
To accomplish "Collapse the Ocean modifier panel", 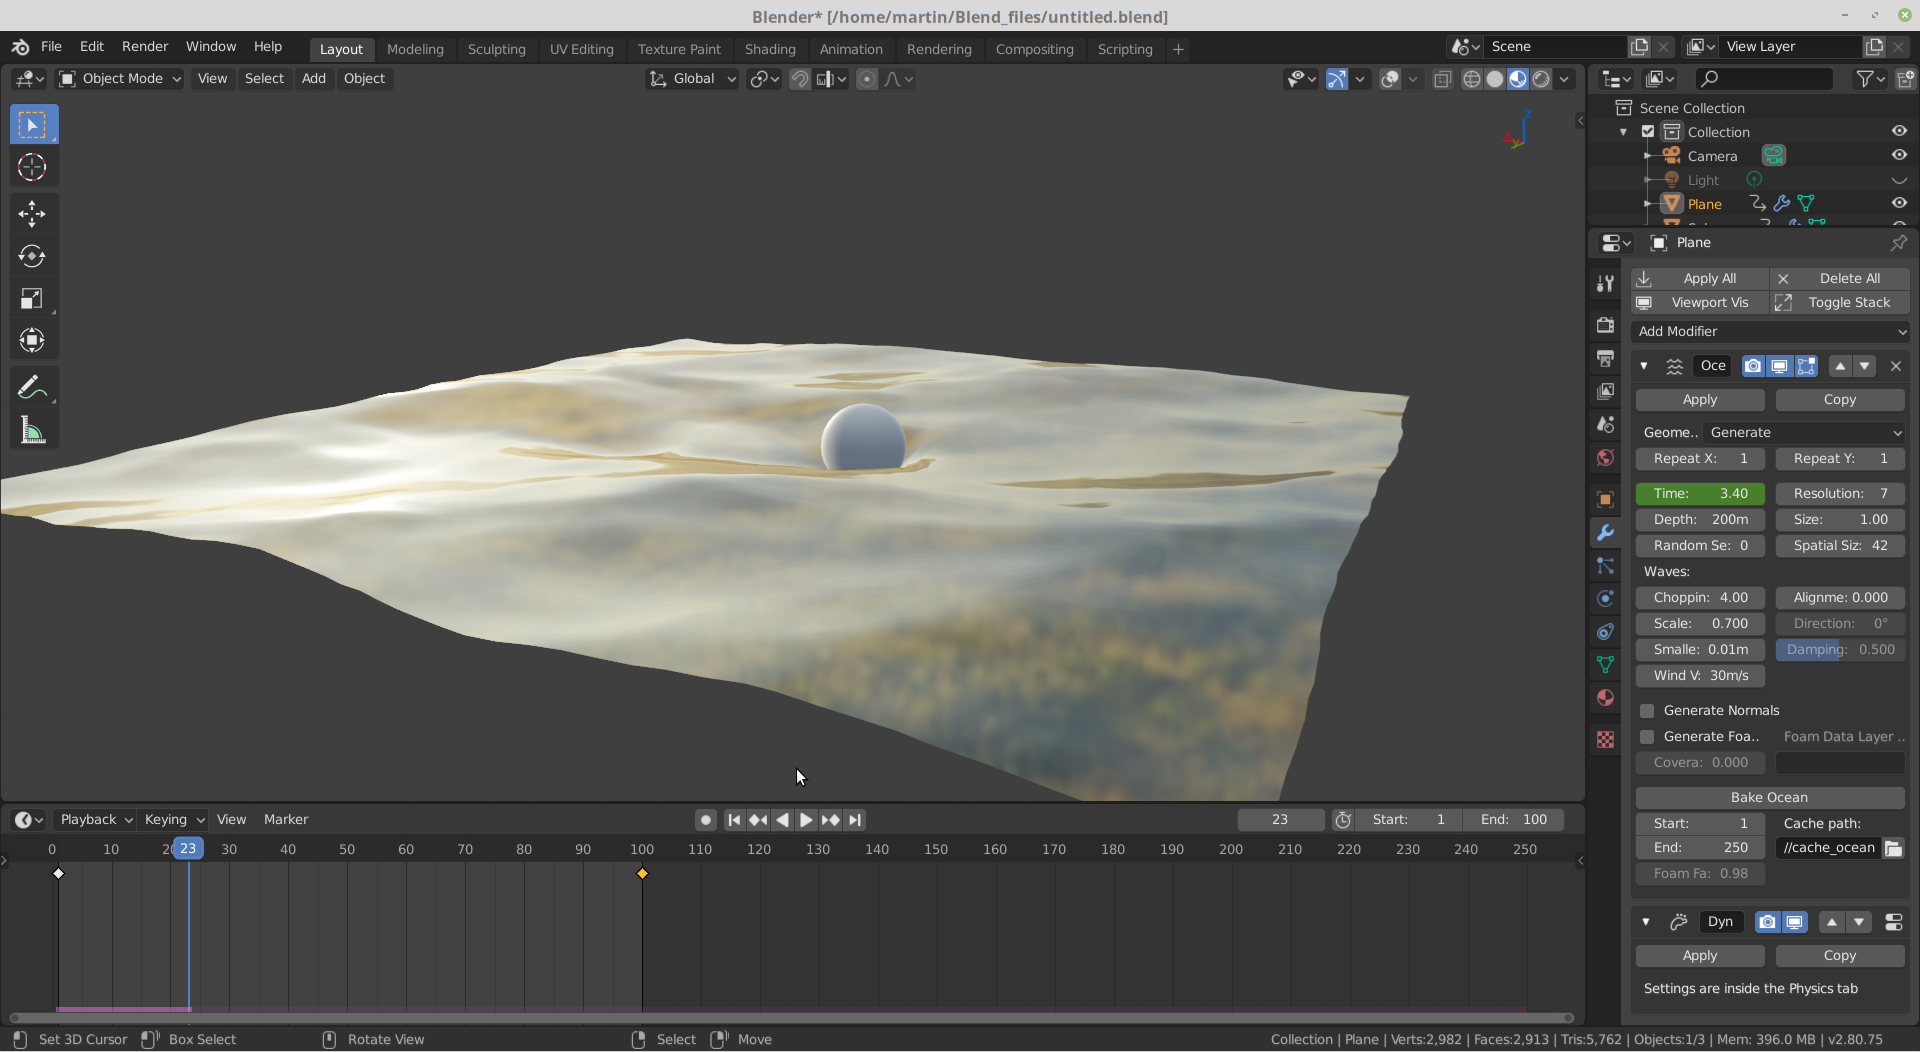I will [x=1644, y=366].
